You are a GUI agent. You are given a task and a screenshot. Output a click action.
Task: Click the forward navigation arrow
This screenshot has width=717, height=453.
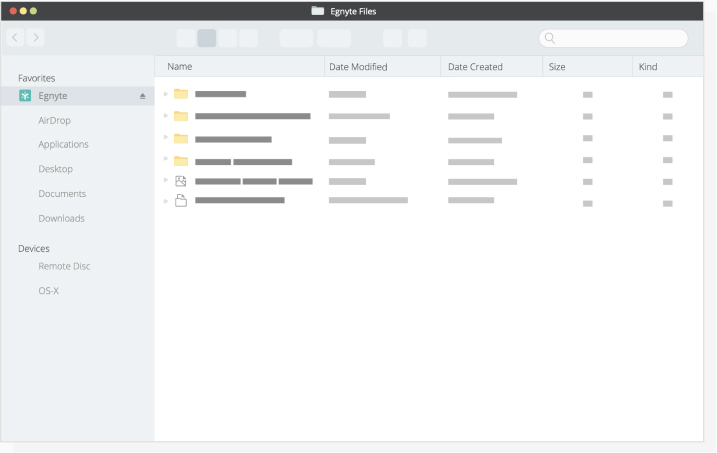pos(34,38)
